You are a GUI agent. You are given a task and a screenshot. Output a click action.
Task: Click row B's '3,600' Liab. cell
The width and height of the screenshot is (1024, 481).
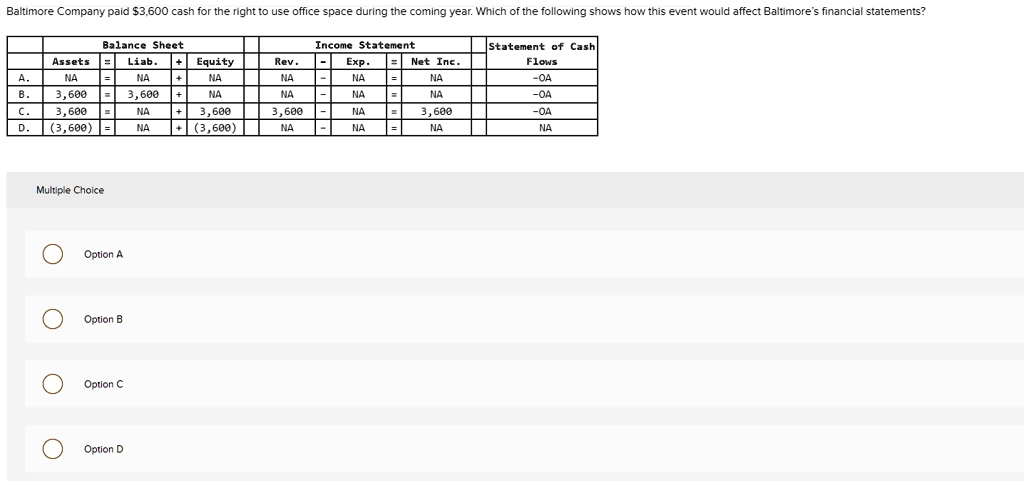[x=143, y=95]
